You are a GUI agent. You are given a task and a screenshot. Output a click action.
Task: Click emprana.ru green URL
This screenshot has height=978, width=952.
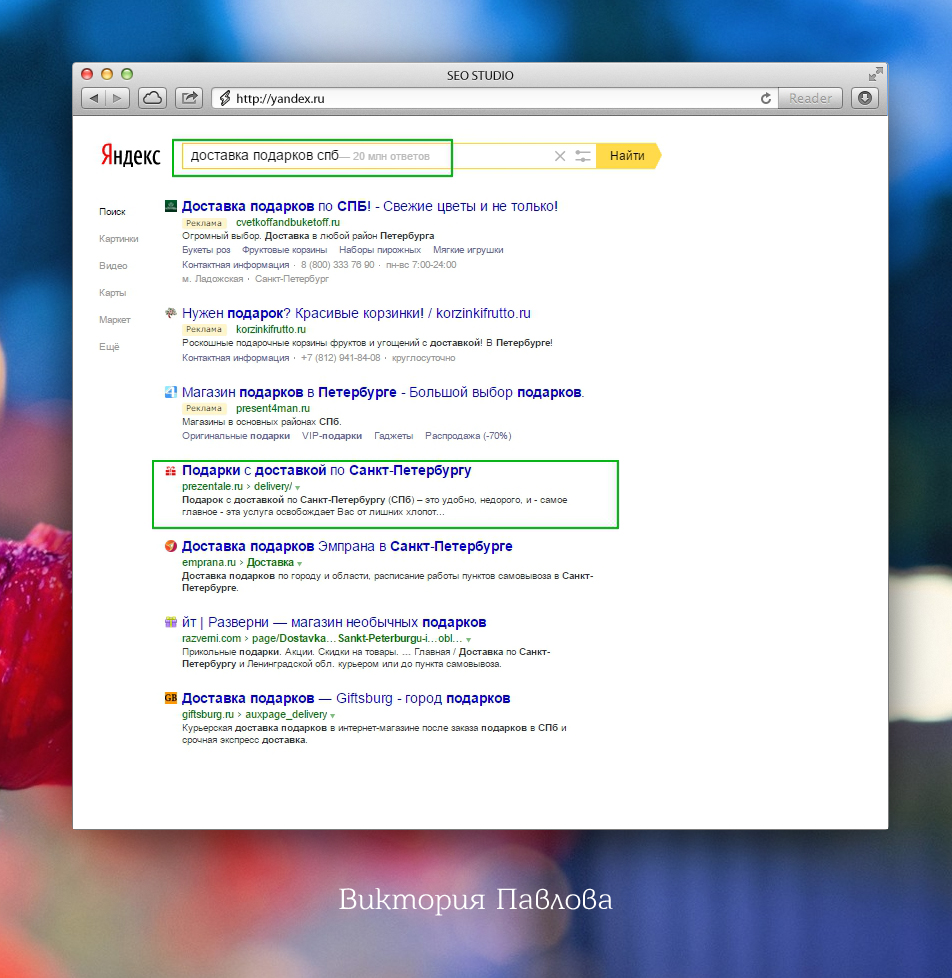[x=209, y=563]
